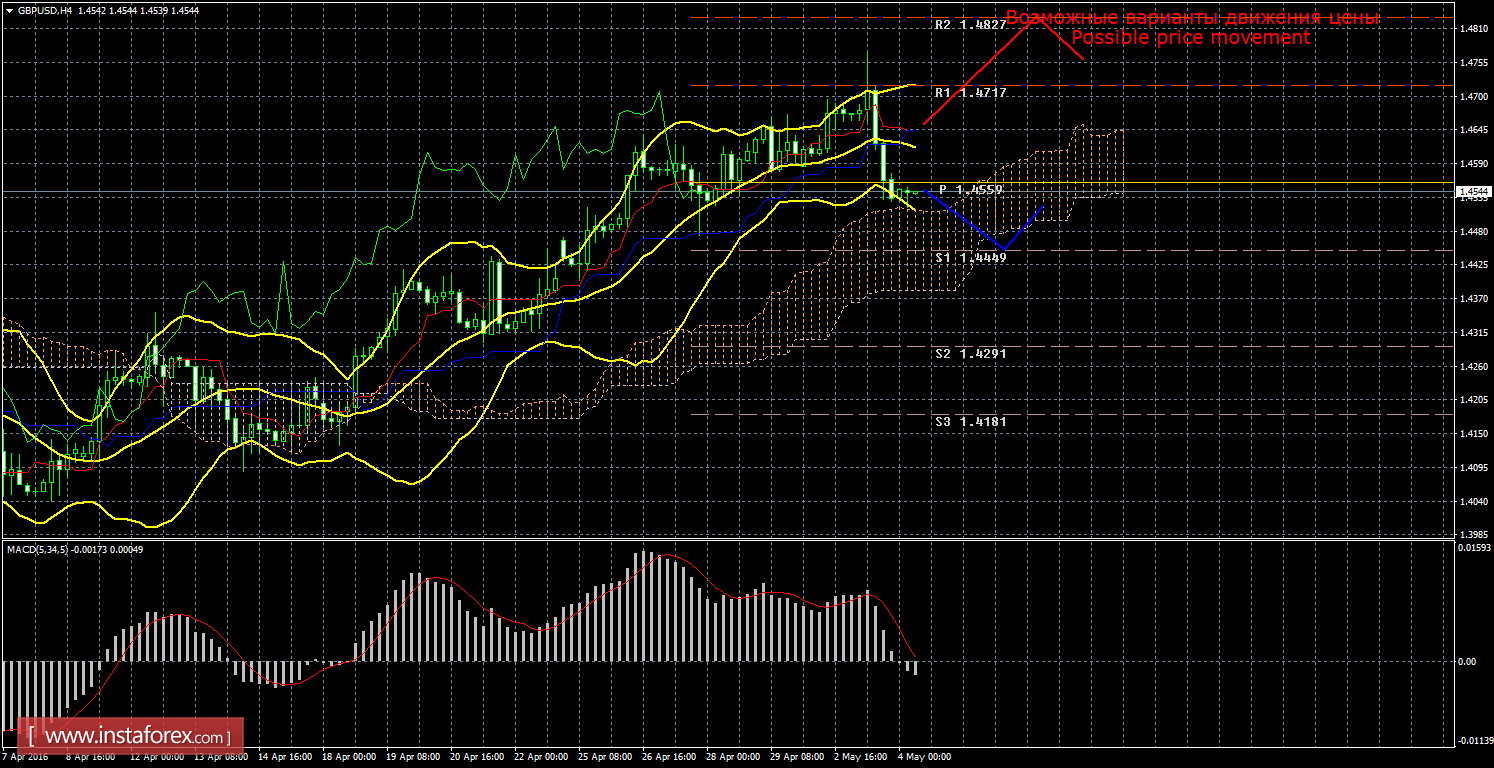This screenshot has width=1494, height=768.
Task: Click the 1.4755 price axis label
Action: (x=1474, y=63)
